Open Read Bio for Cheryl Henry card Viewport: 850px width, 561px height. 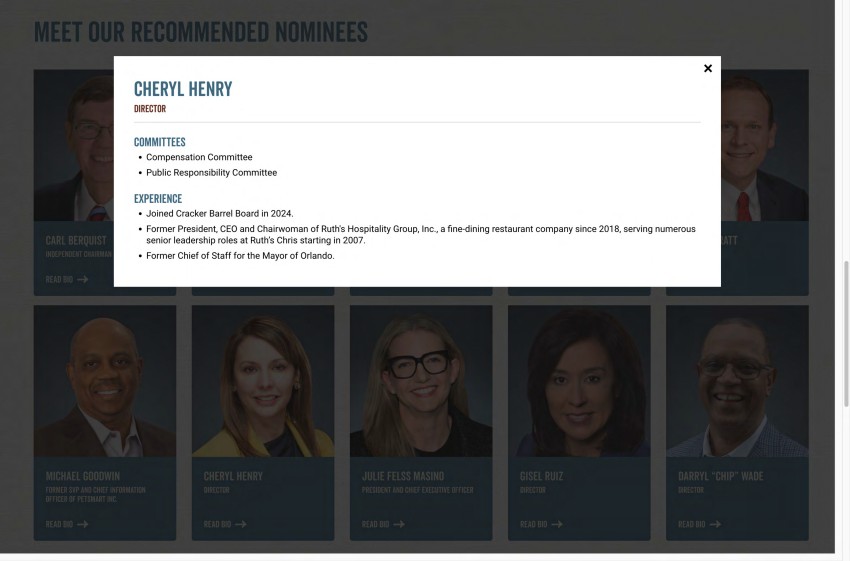[x=225, y=524]
